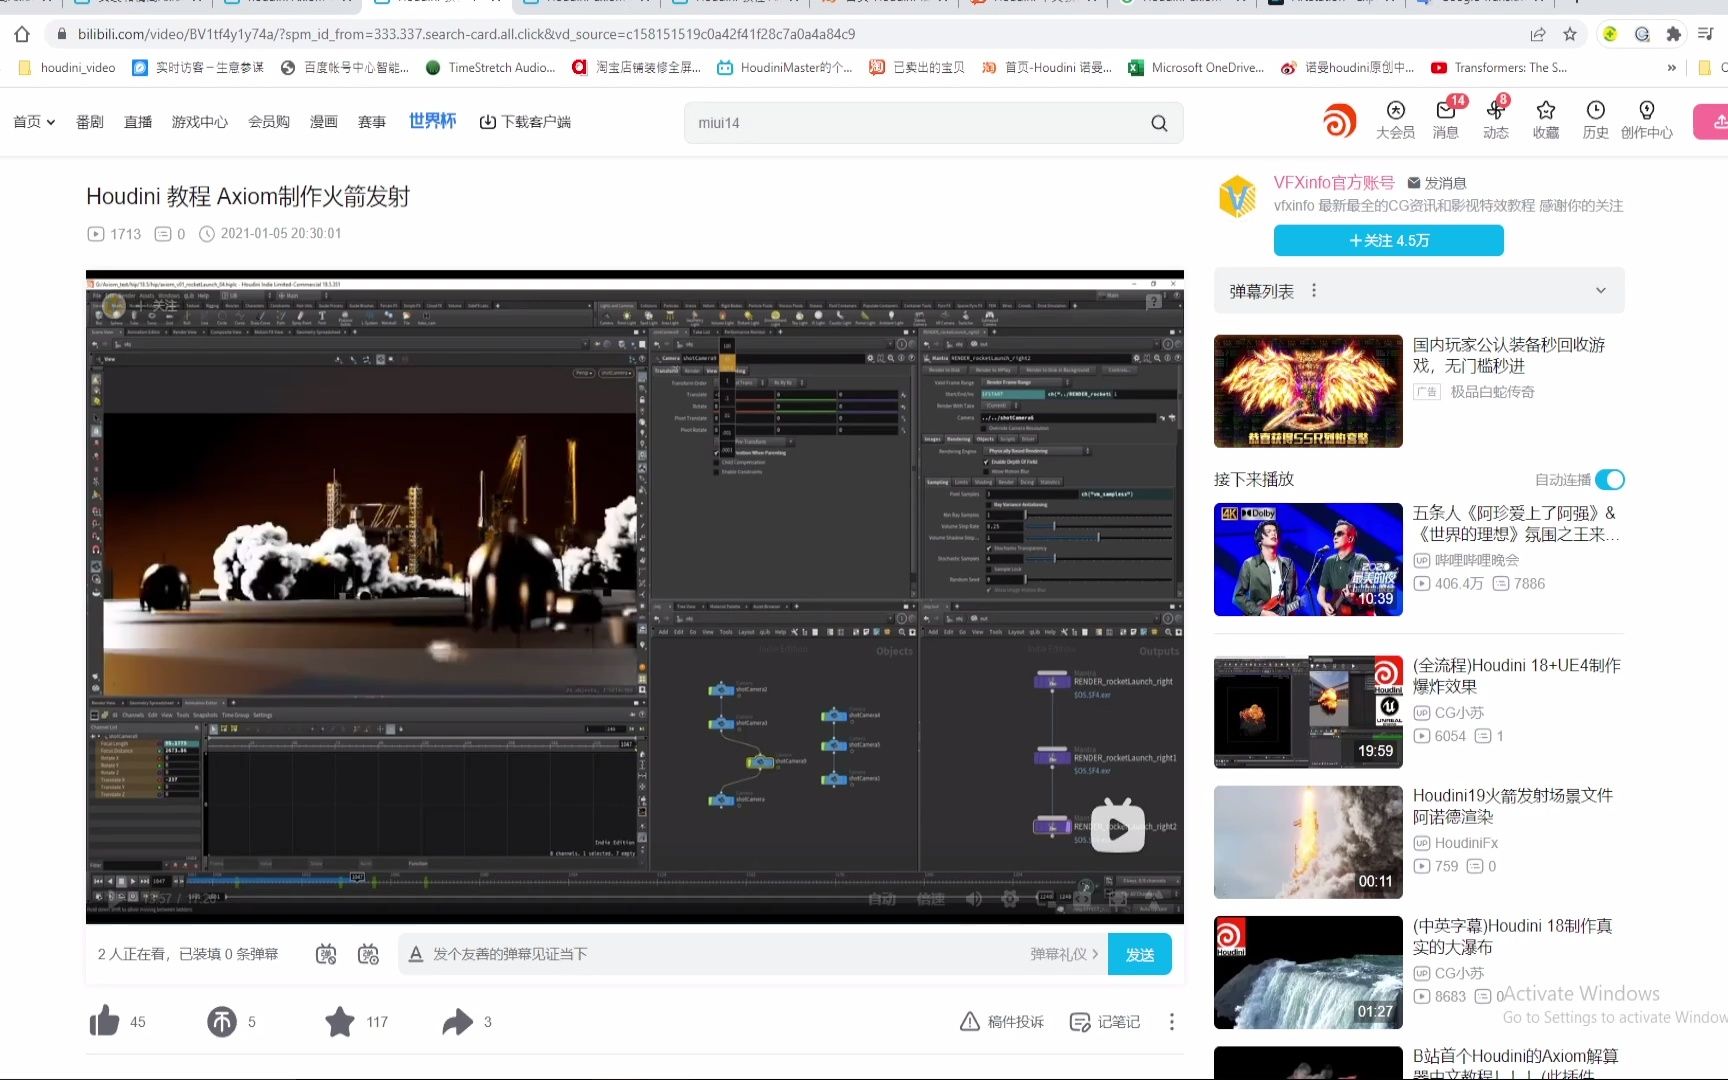Favorite the video with star icon
This screenshot has width=1728, height=1080.
340,1021
